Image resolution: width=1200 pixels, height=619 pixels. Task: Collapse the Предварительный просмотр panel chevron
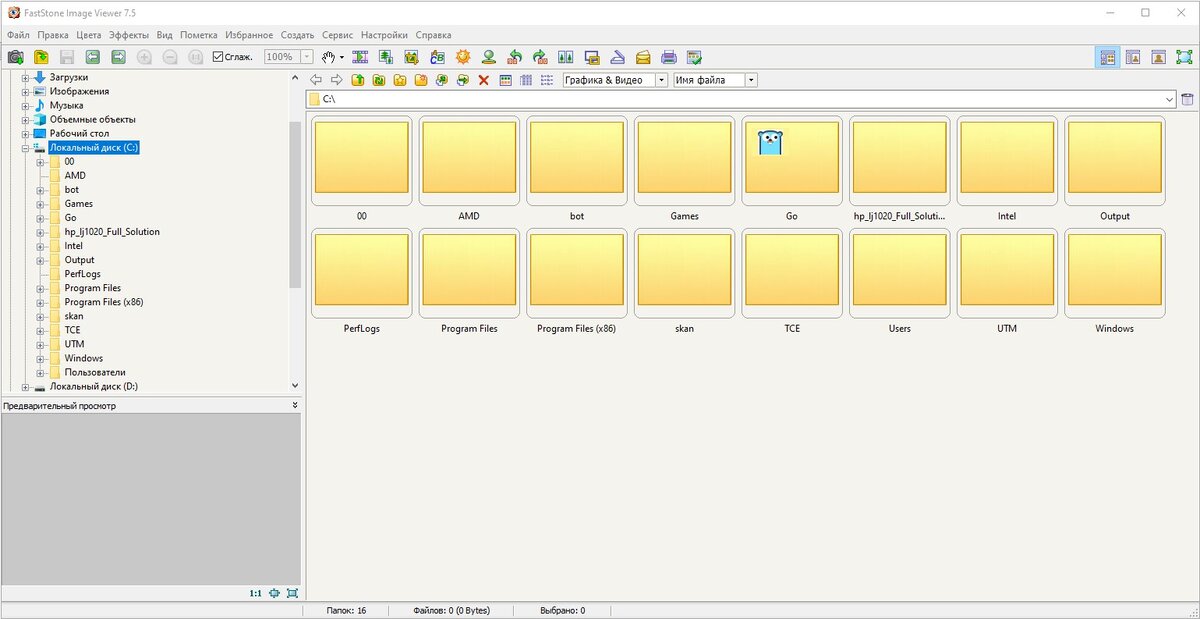pos(294,406)
